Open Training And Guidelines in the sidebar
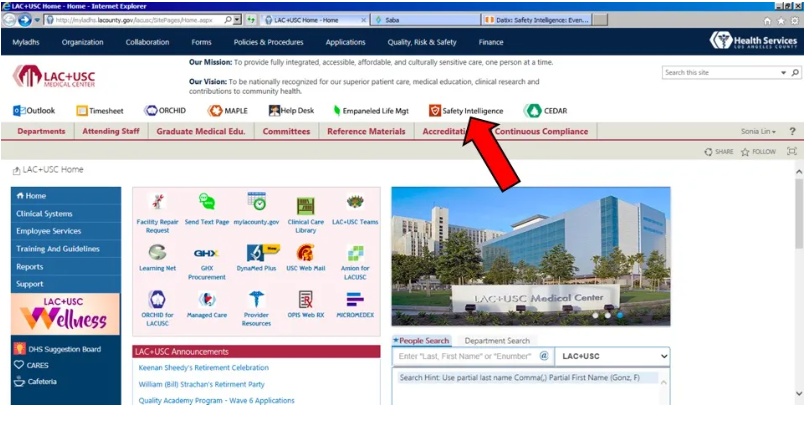The height and width of the screenshot is (432, 807). pyautogui.click(x=66, y=249)
